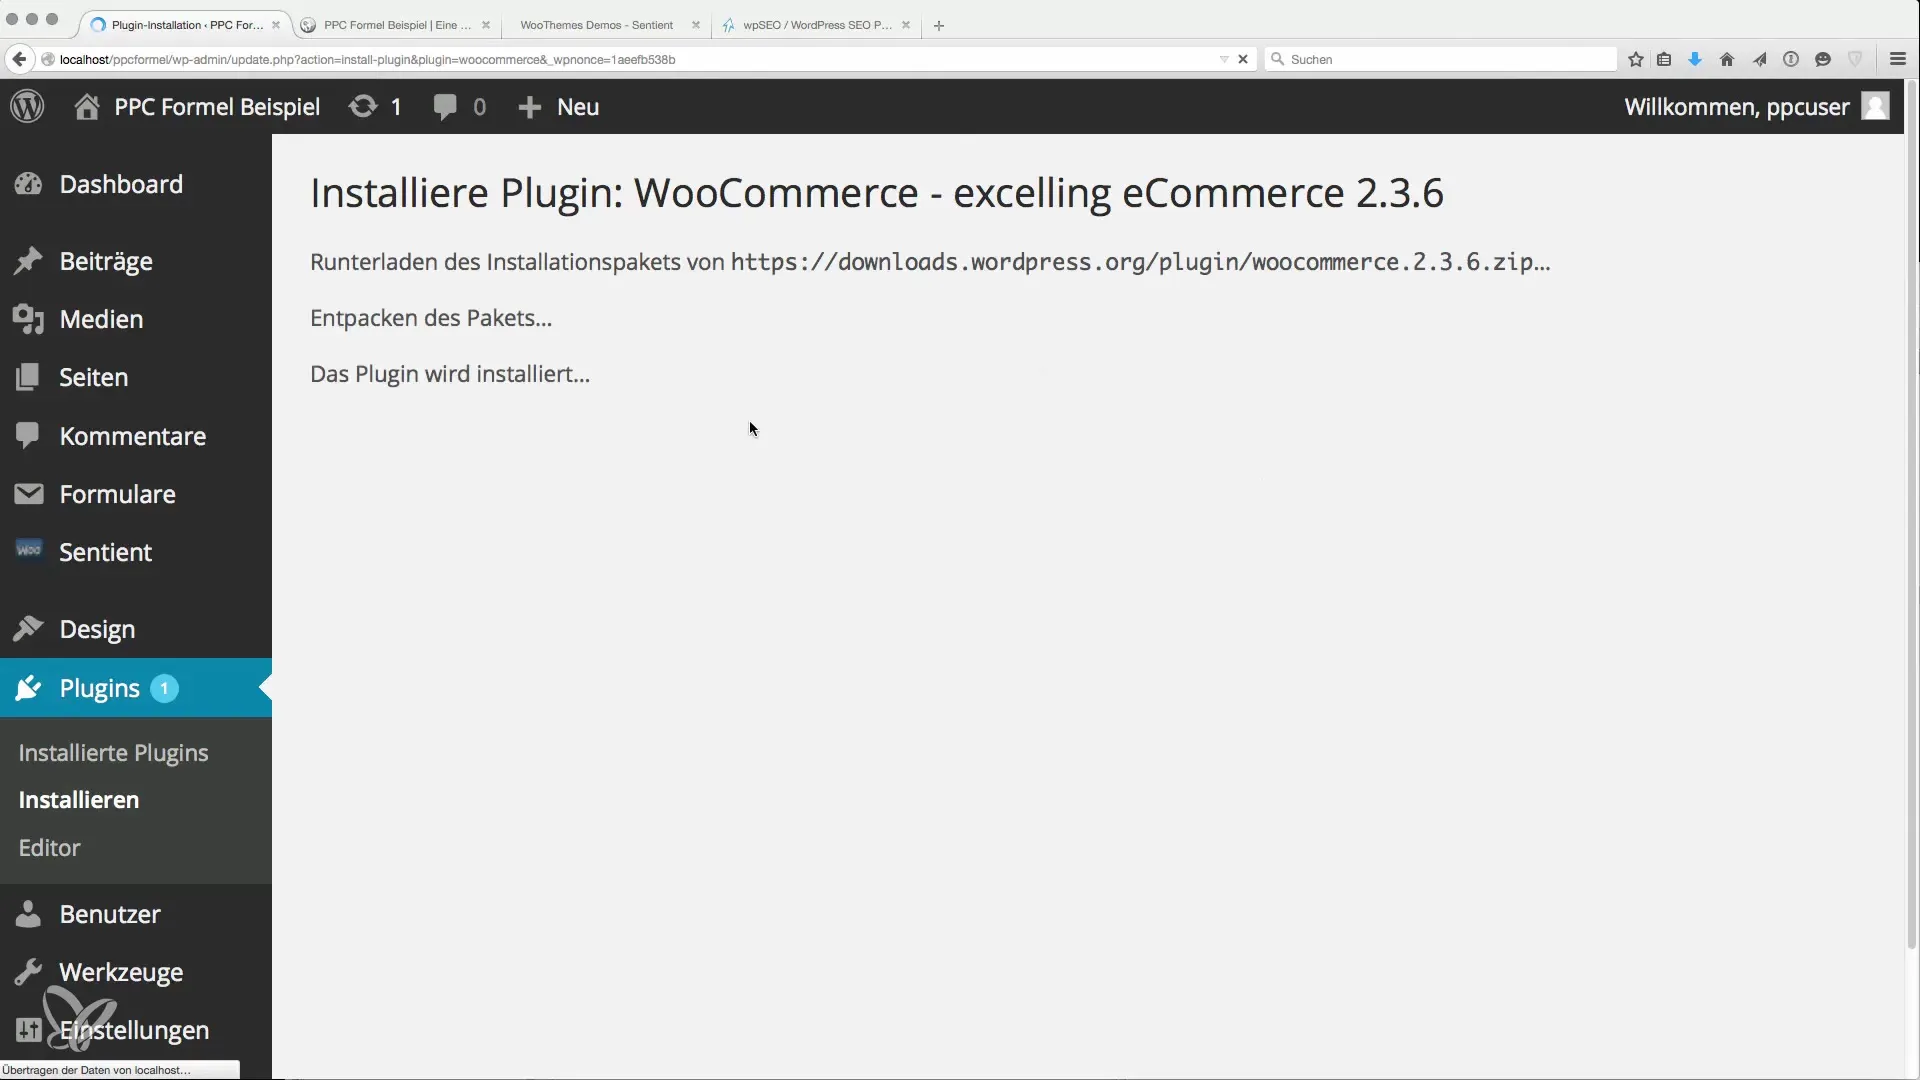Viewport: 1920px width, 1080px height.
Task: Open plugin Editor submenu link
Action: click(x=49, y=847)
